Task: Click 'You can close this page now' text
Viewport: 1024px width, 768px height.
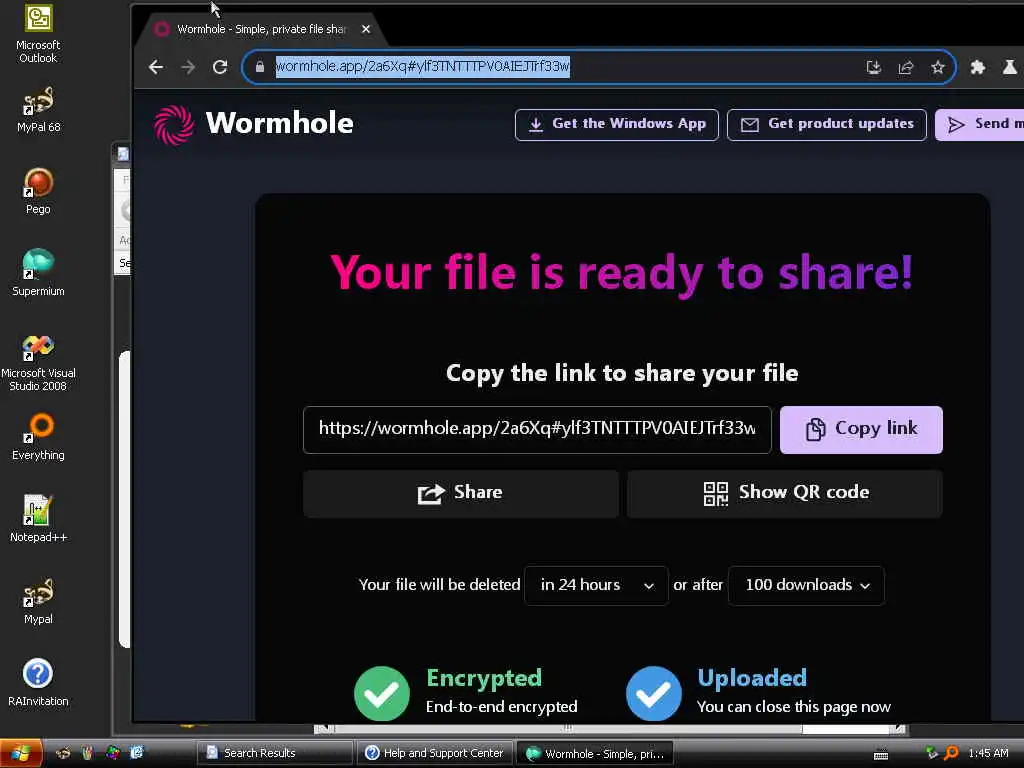Action: coord(793,707)
